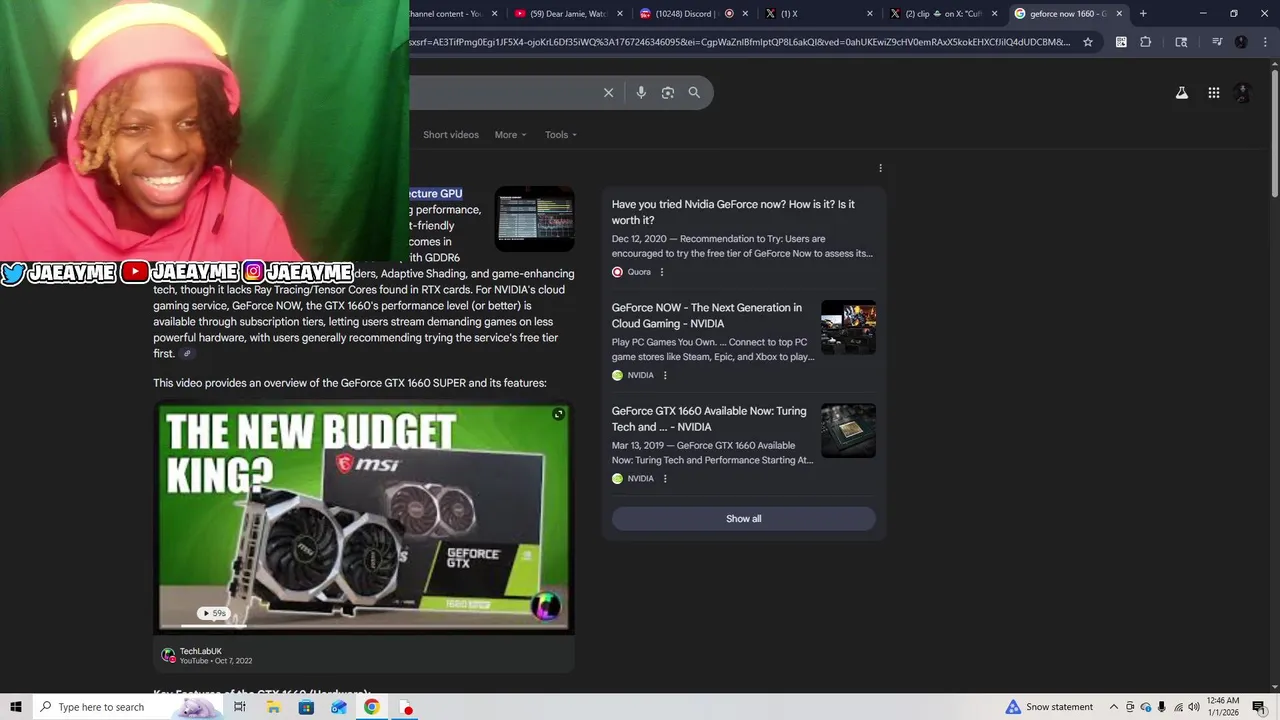Viewport: 1280px width, 720px height.
Task: Select the Short videos filter tab
Action: pyautogui.click(x=451, y=135)
